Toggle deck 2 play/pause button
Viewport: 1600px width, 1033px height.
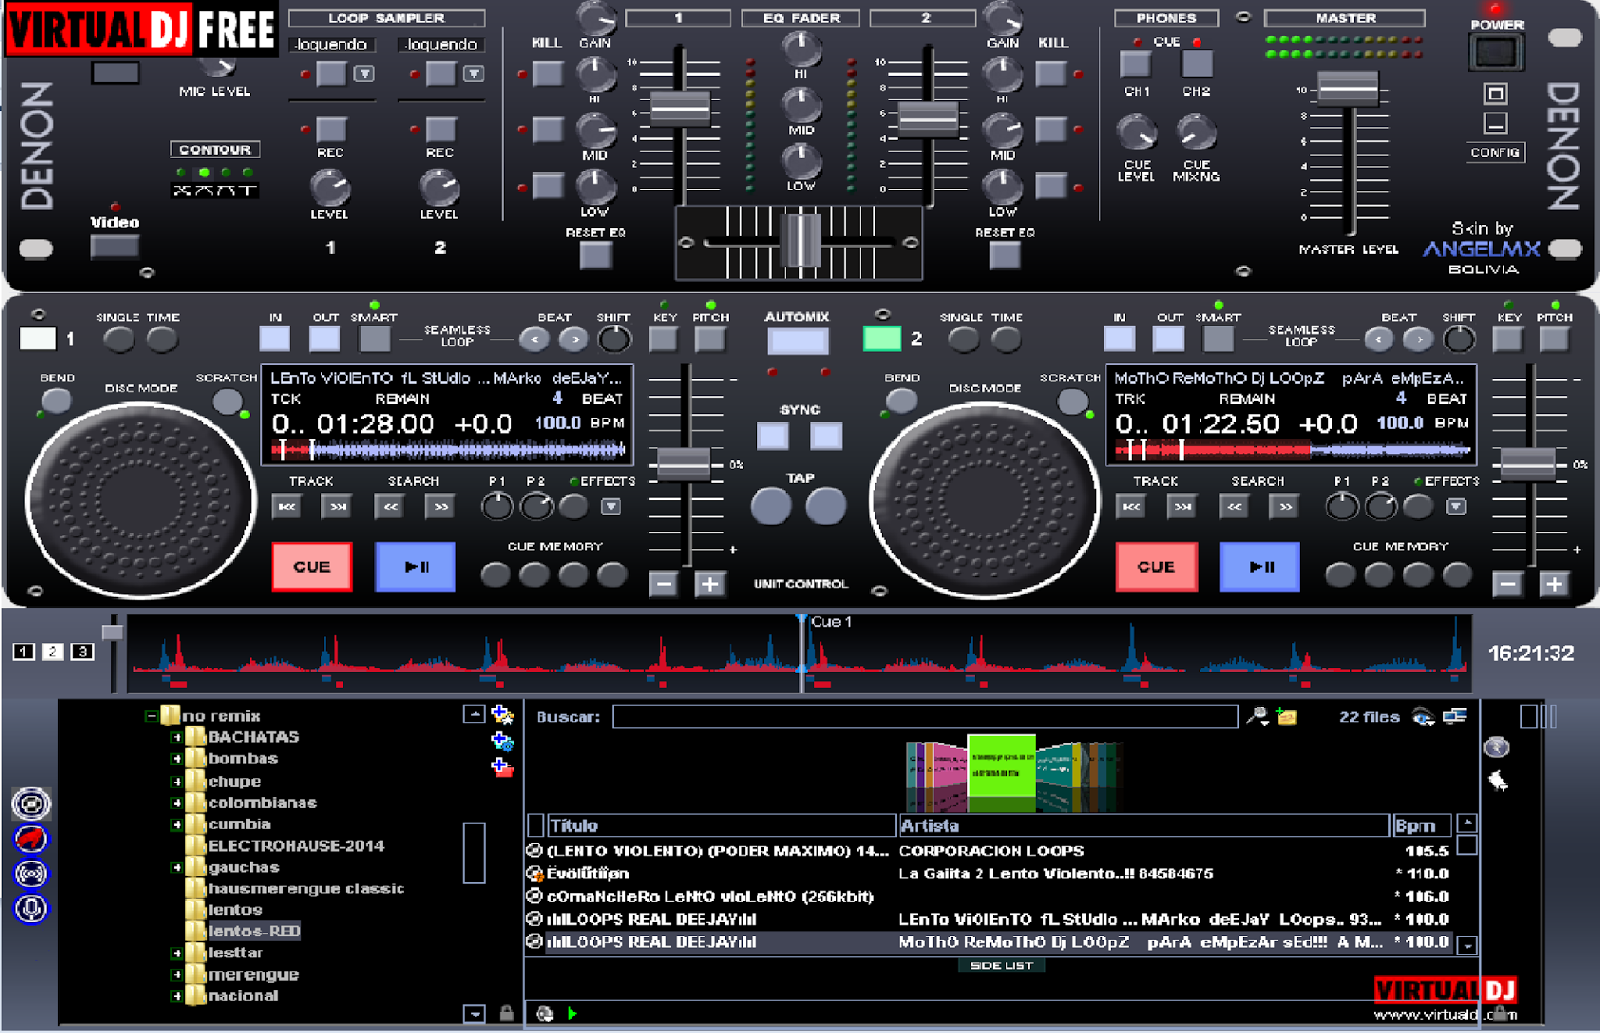[x=1260, y=567]
